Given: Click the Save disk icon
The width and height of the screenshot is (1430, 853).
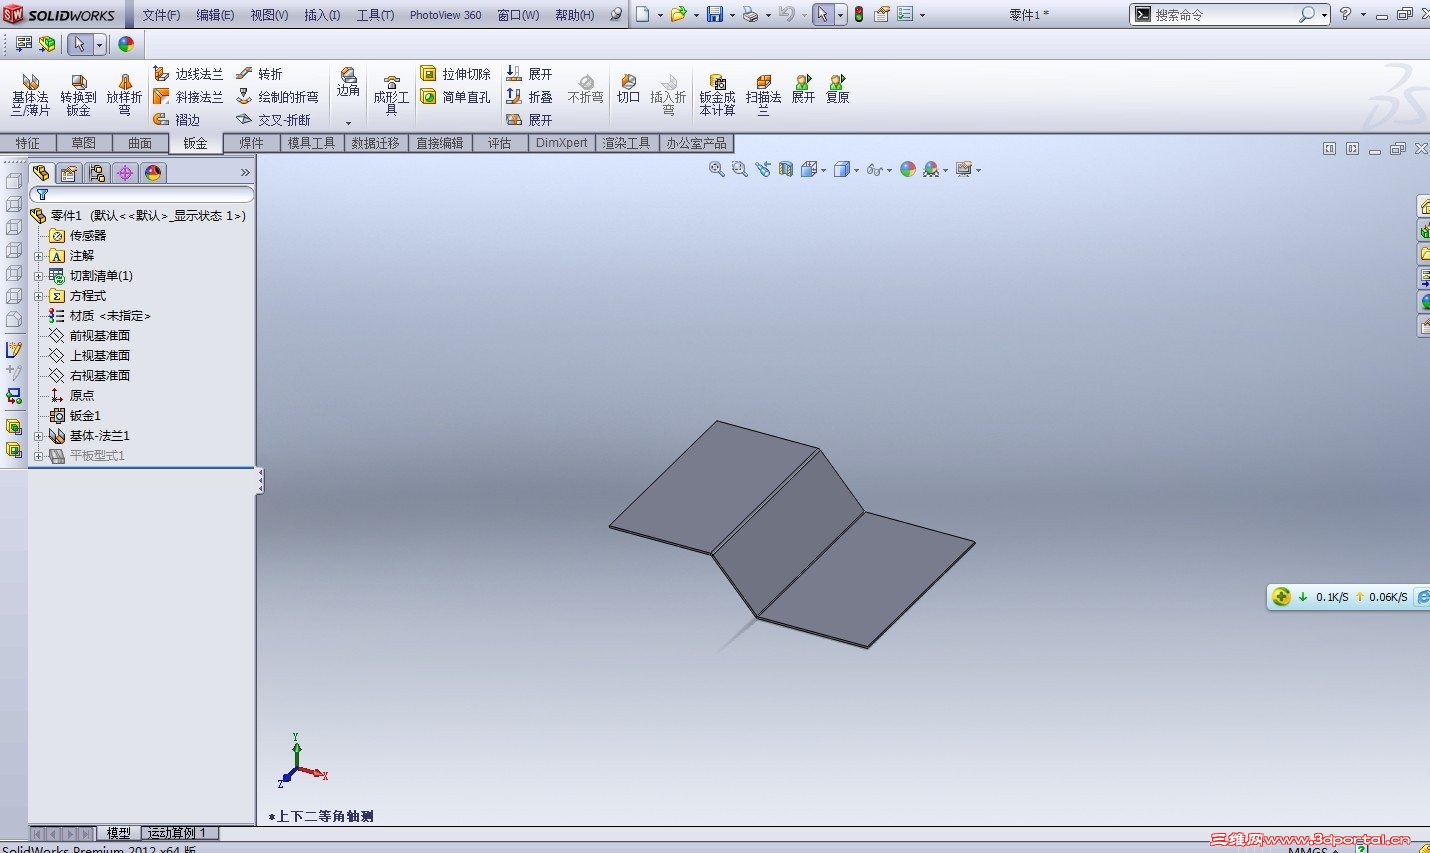Looking at the screenshot, I should (715, 15).
